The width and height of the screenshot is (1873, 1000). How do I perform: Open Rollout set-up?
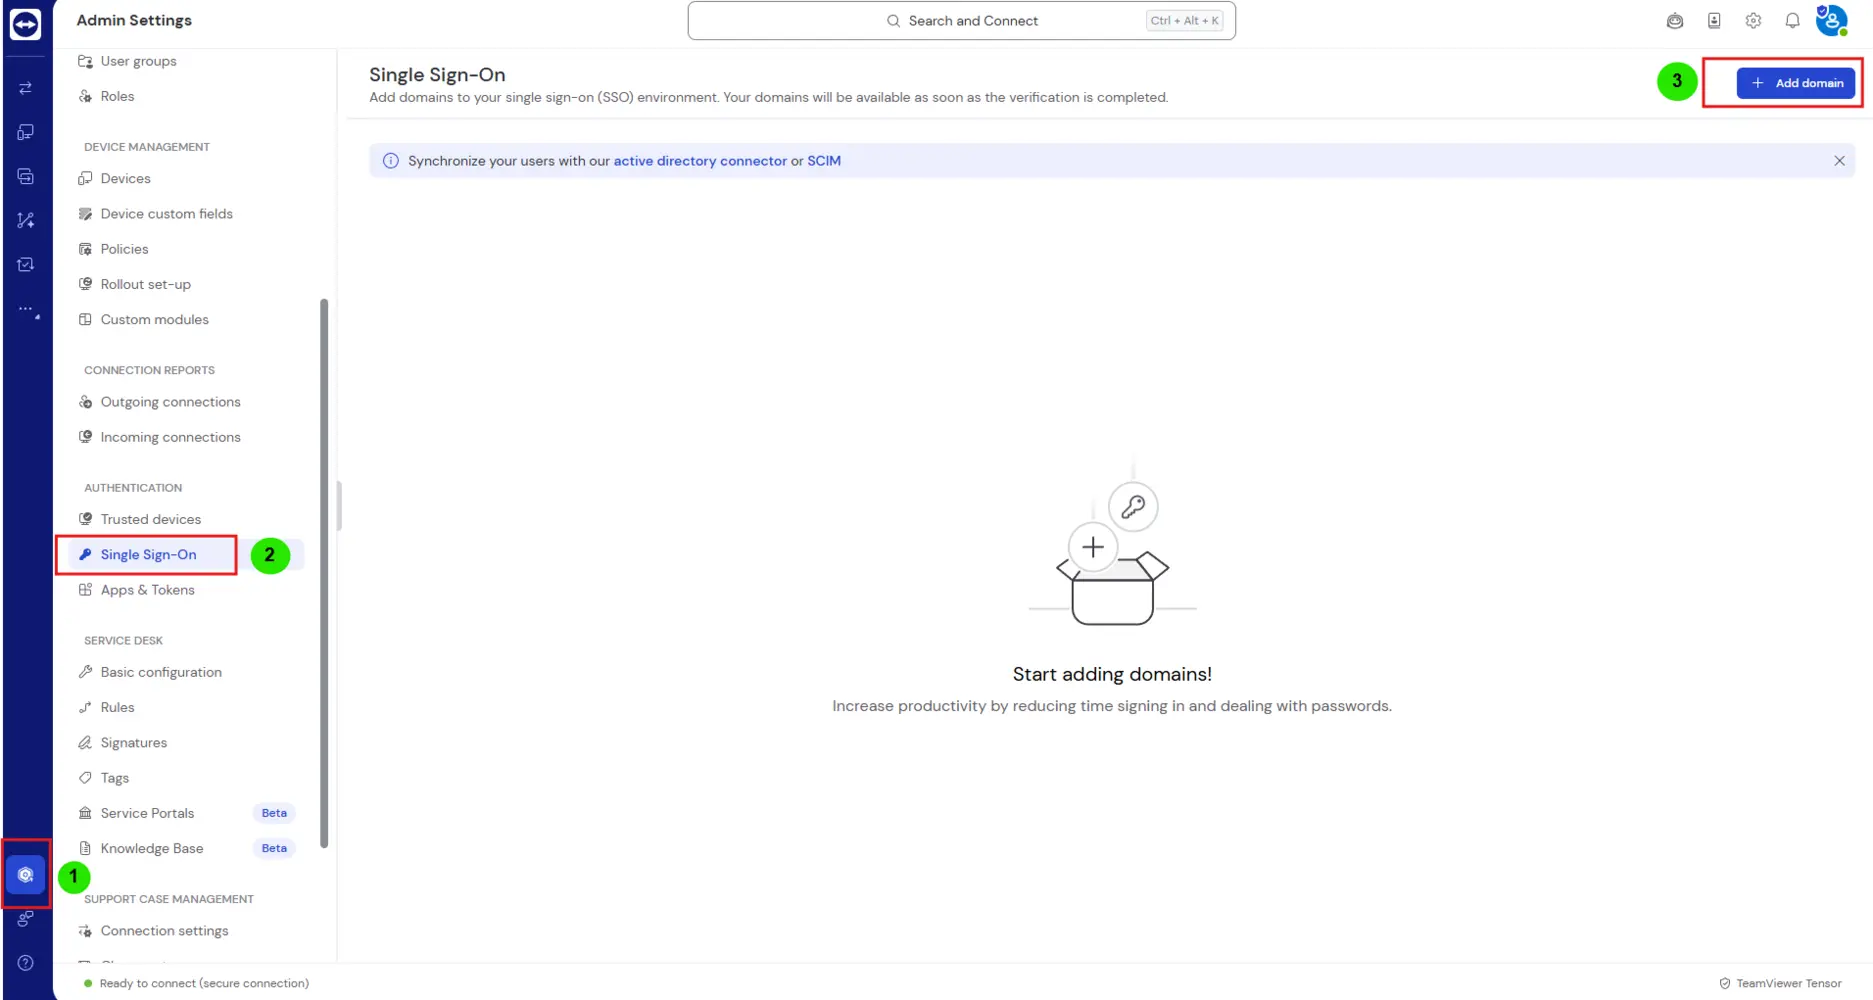click(x=145, y=284)
